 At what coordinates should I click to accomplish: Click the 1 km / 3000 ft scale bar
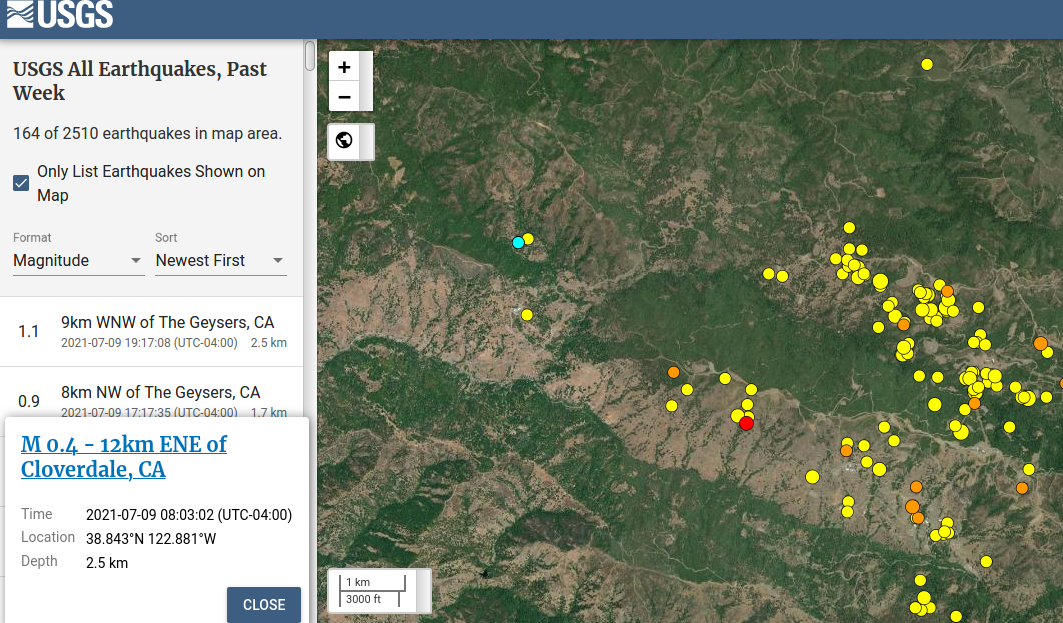[x=372, y=590]
